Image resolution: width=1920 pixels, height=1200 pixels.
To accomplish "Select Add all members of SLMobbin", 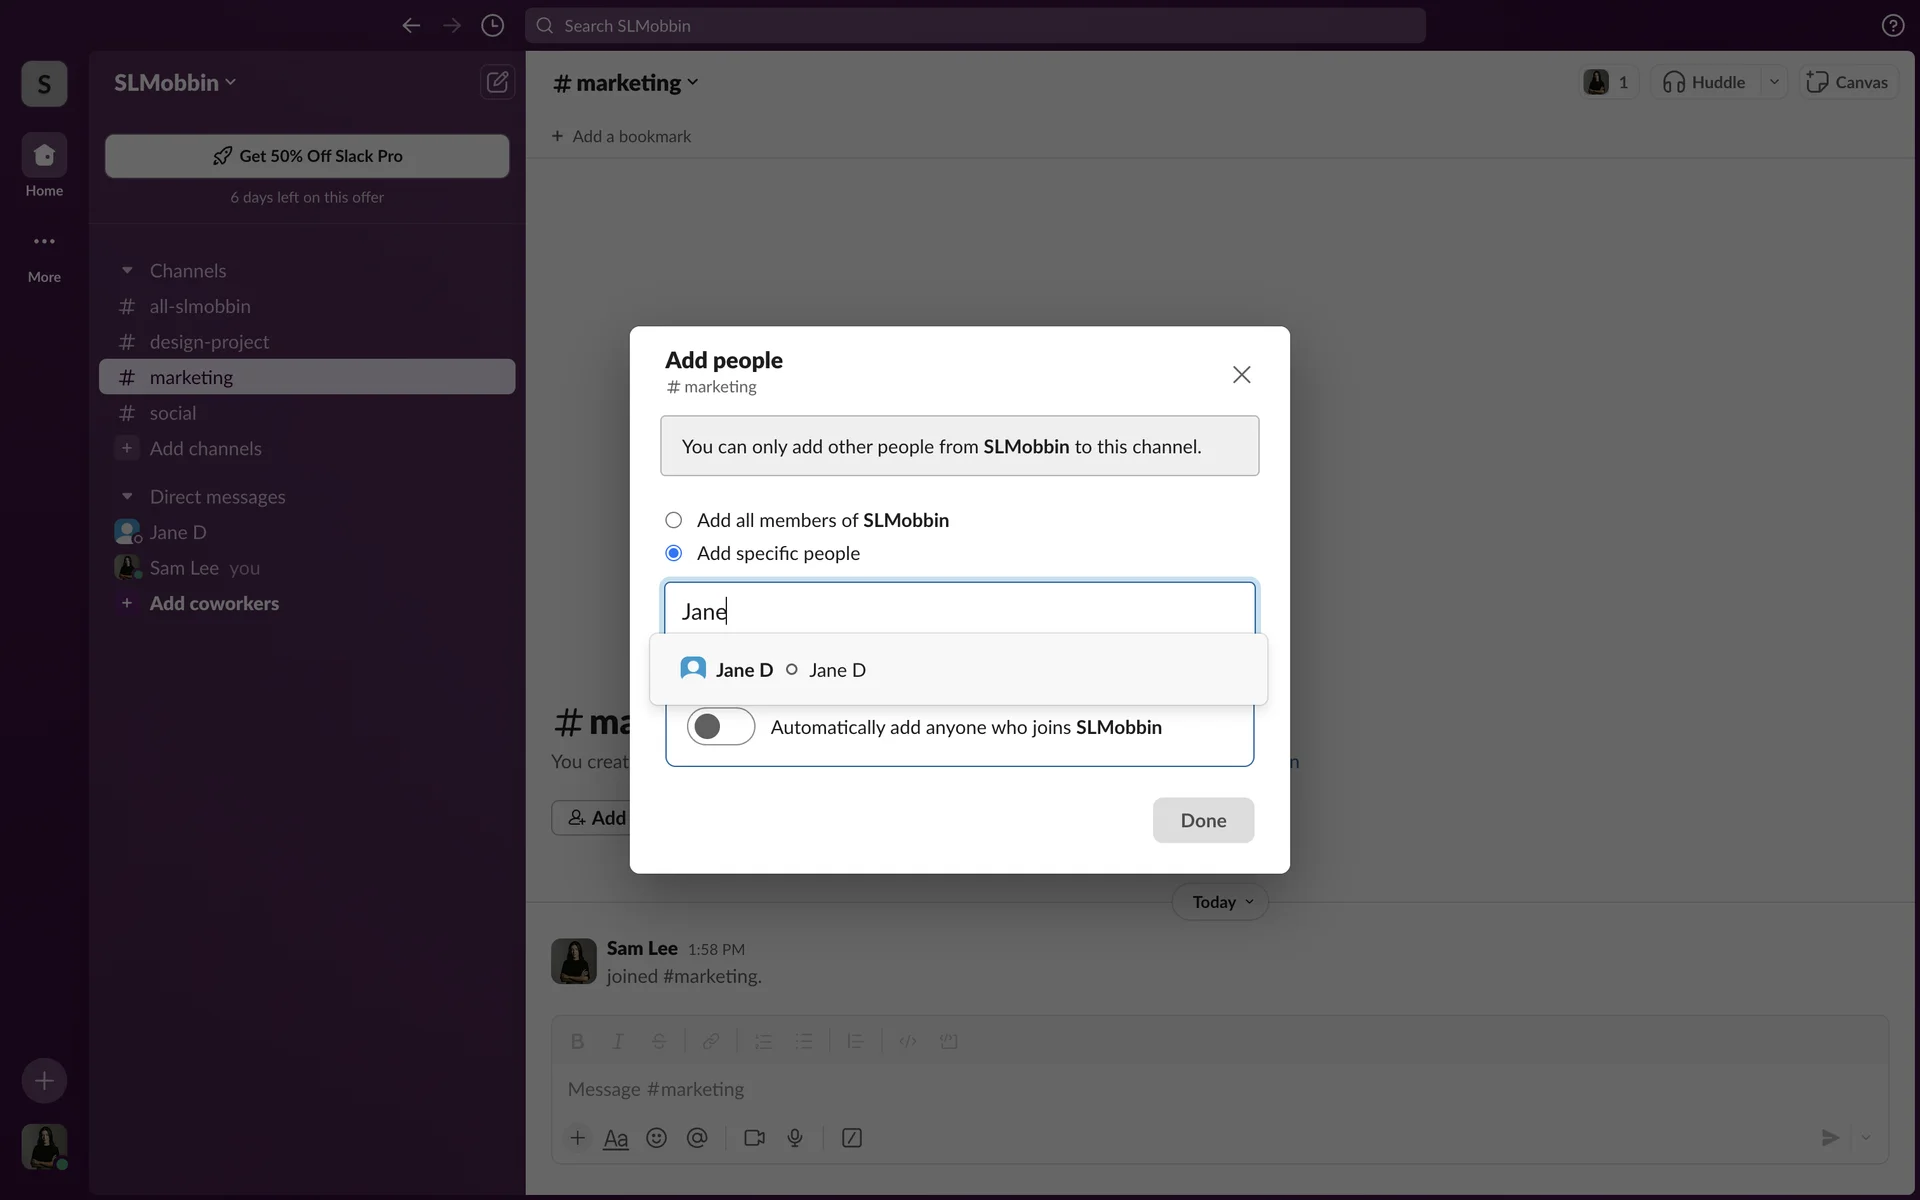I will [674, 520].
